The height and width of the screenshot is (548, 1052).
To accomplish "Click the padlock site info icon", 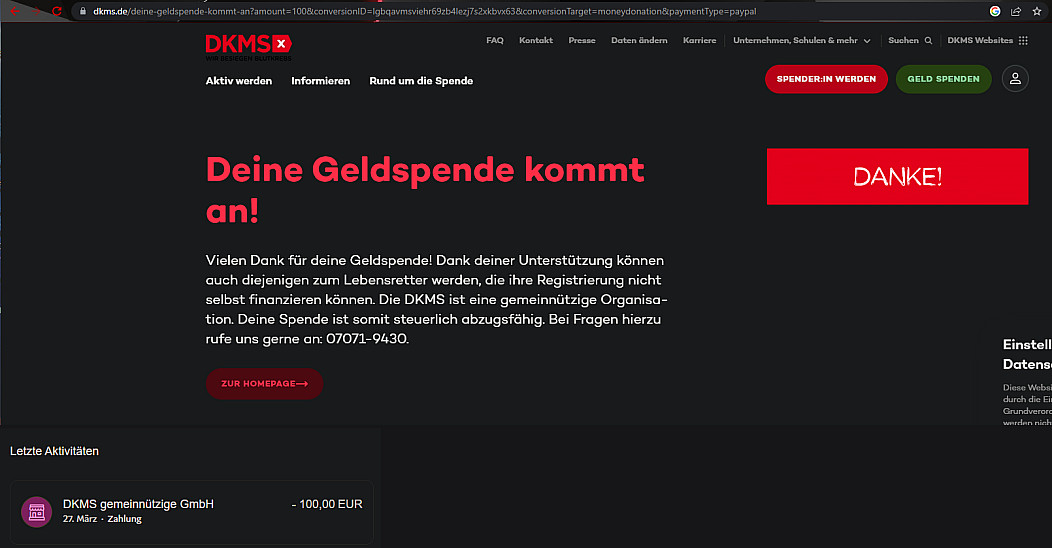I will click(x=84, y=11).
